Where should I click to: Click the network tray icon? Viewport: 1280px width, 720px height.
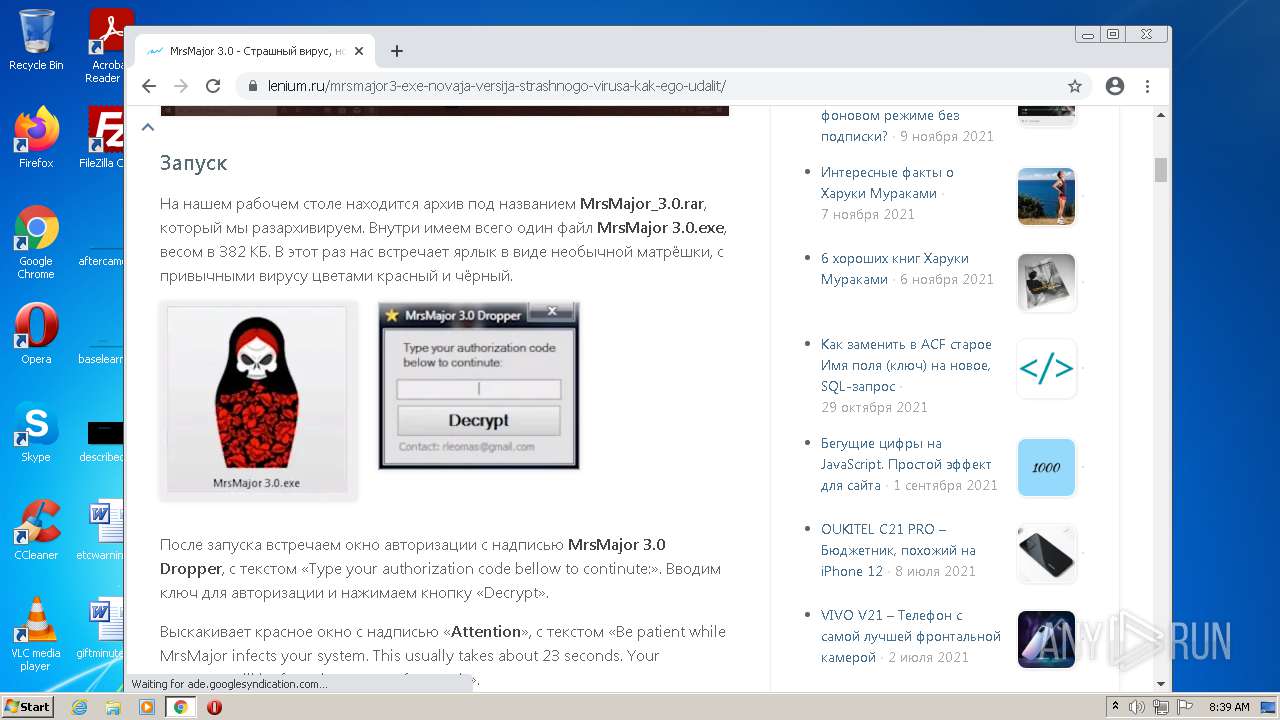pos(1161,707)
